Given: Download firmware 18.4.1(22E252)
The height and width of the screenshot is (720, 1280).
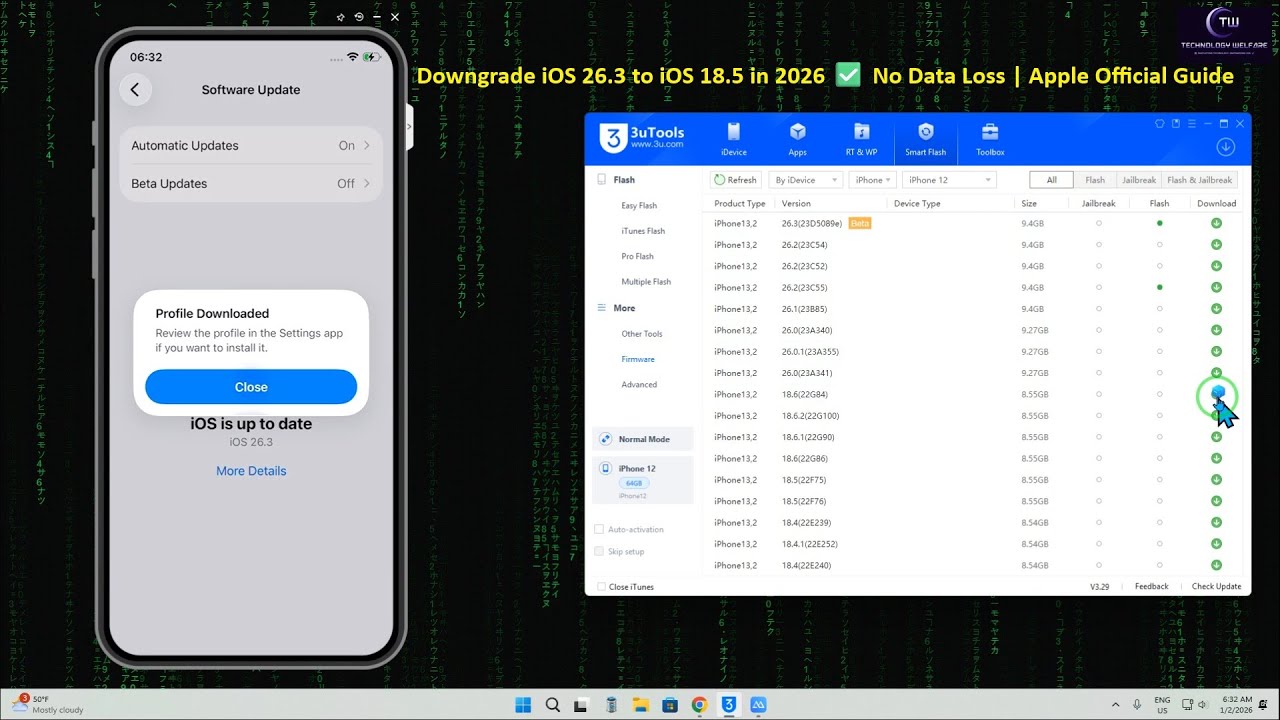Looking at the screenshot, I should pyautogui.click(x=1216, y=544).
